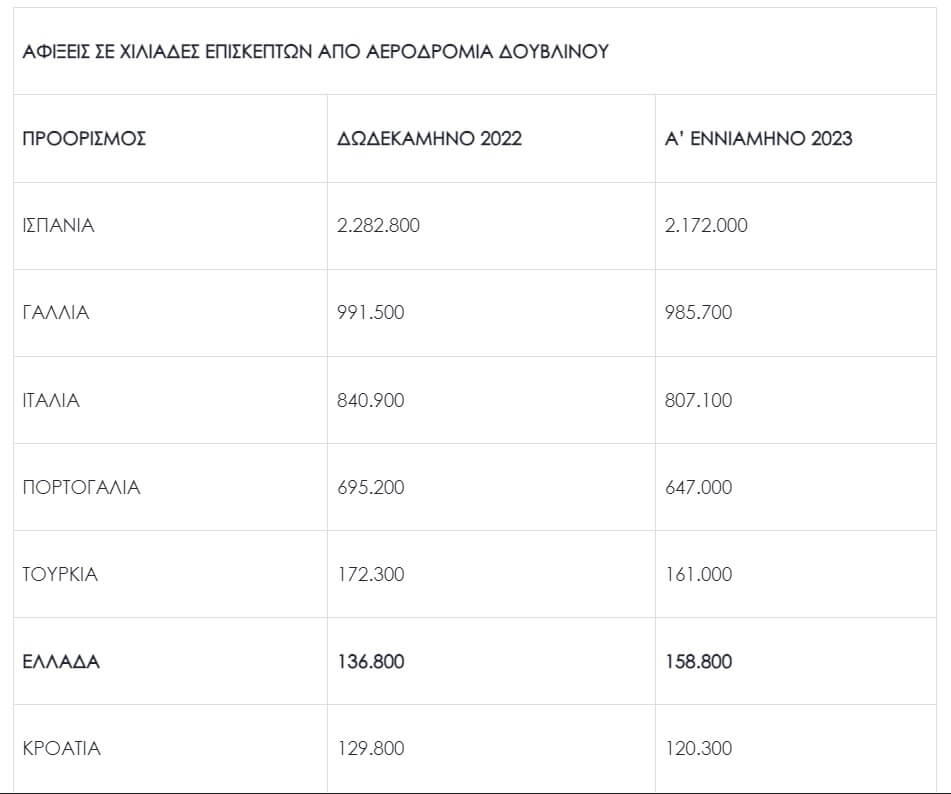Select the ΙΤΑΛΙΑ row label
The height and width of the screenshot is (794, 951).
pyautogui.click(x=51, y=401)
